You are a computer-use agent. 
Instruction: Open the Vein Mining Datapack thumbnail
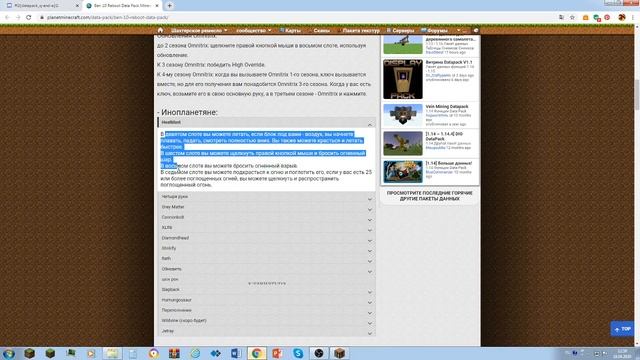[x=403, y=115]
